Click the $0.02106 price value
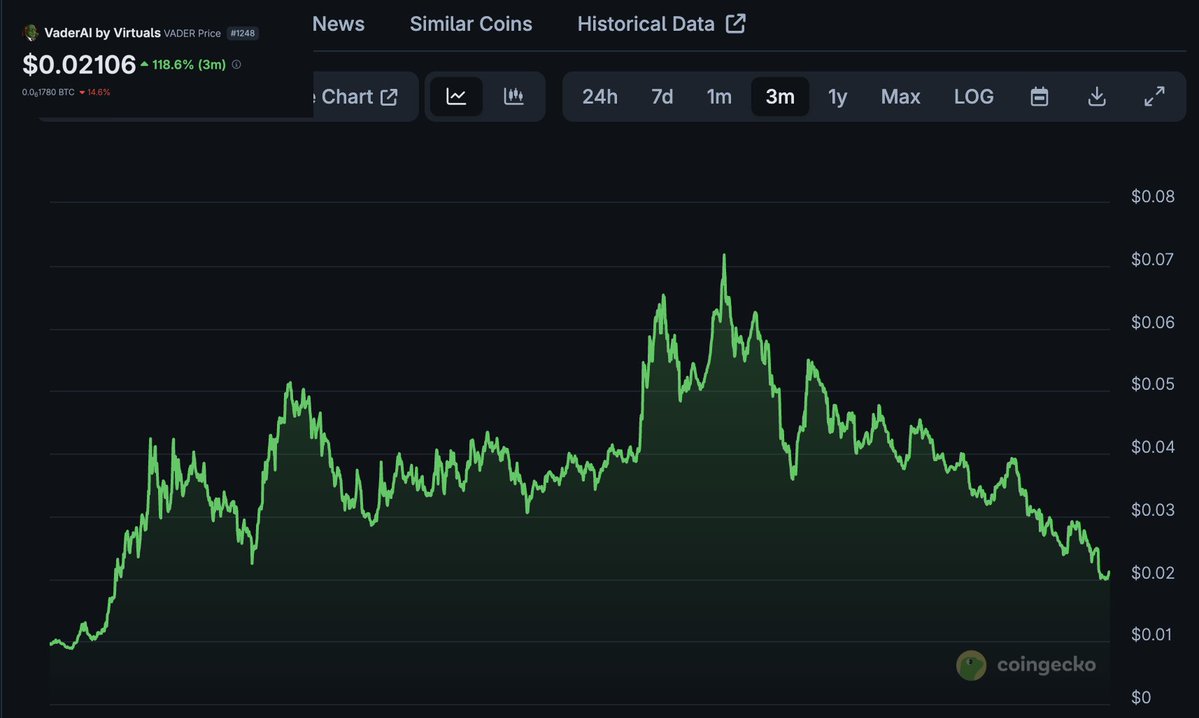 pyautogui.click(x=79, y=64)
